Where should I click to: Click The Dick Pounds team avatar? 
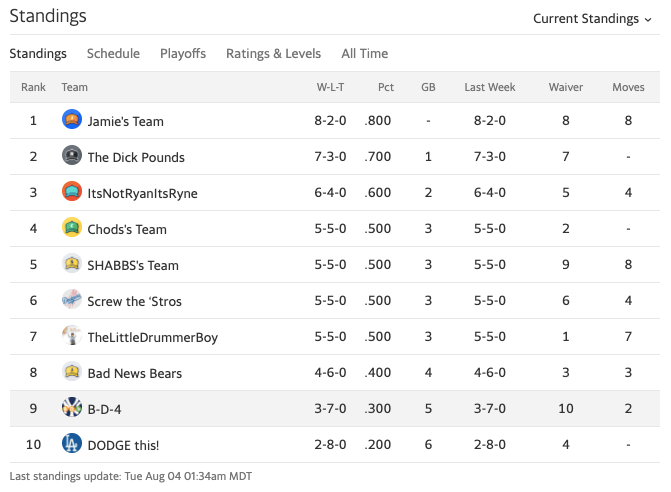(x=72, y=156)
